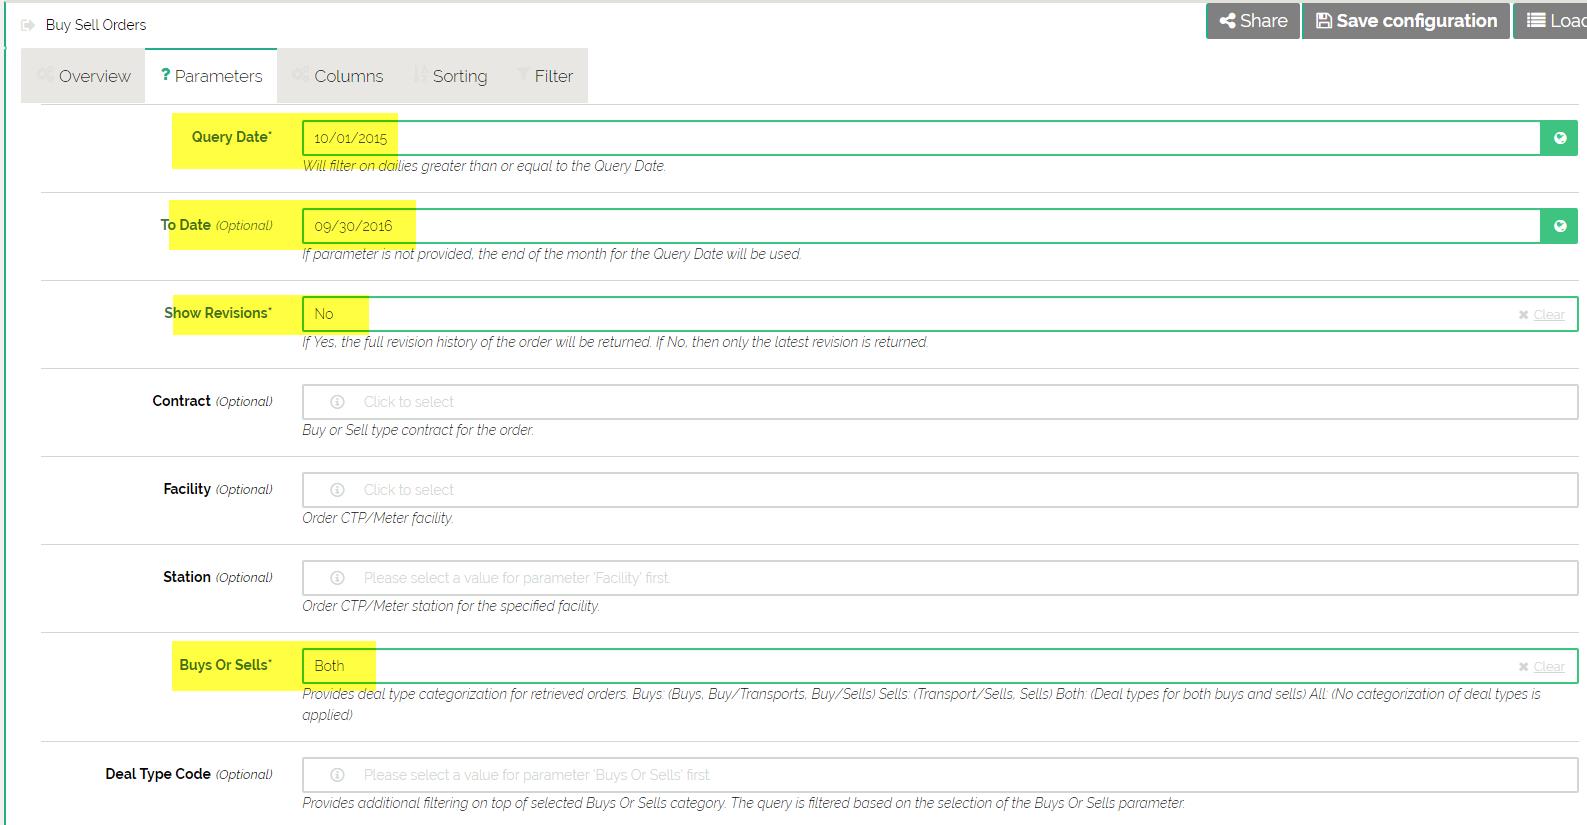Viewport: 1587px width, 825px height.
Task: Click the info icon in Facility field
Action: tap(338, 490)
